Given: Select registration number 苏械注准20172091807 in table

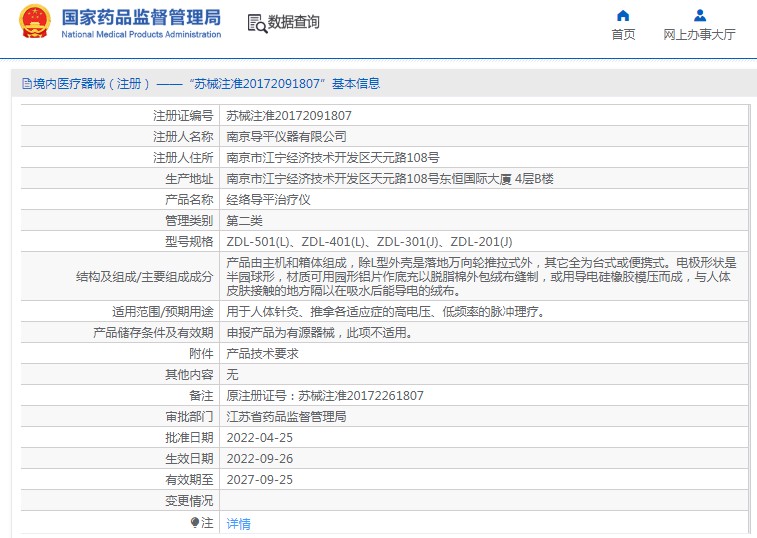Looking at the screenshot, I should 289,115.
